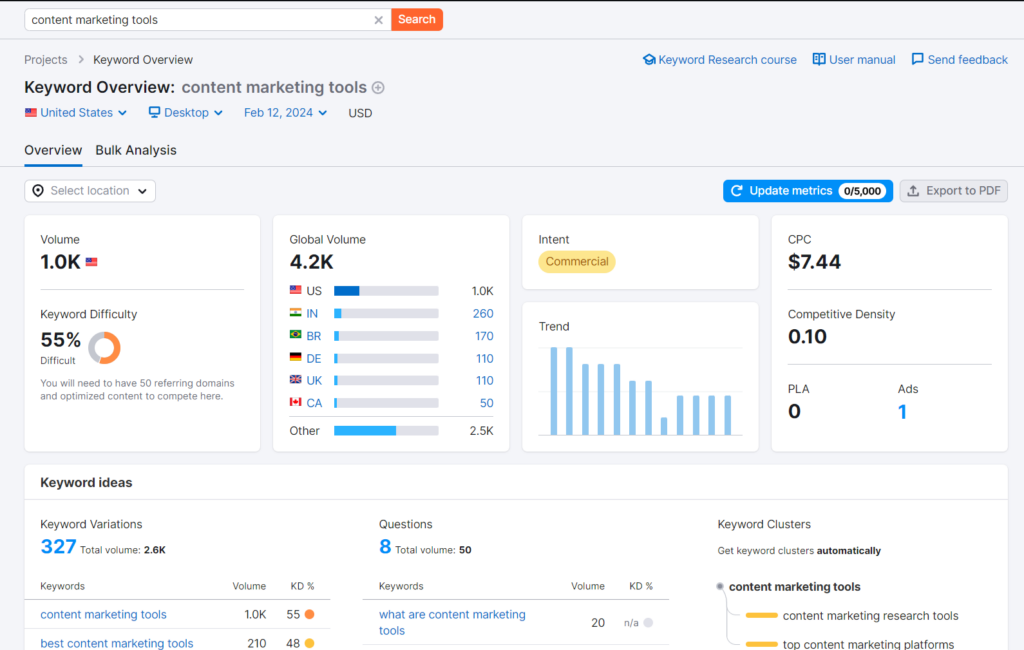The image size is (1024, 650).
Task: Open the 327 Keyword Variations link
Action: click(58, 546)
